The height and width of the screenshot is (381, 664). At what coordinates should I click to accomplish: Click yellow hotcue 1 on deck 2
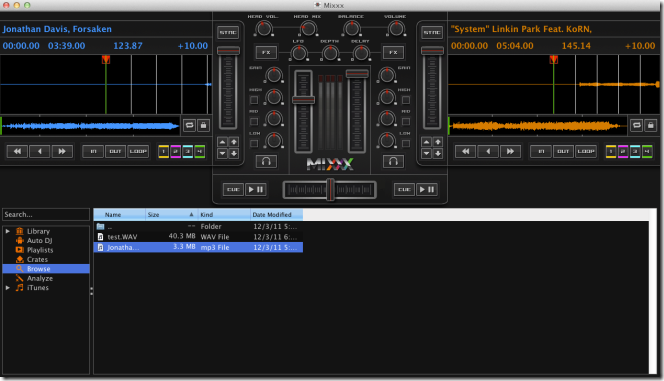pyautogui.click(x=611, y=151)
